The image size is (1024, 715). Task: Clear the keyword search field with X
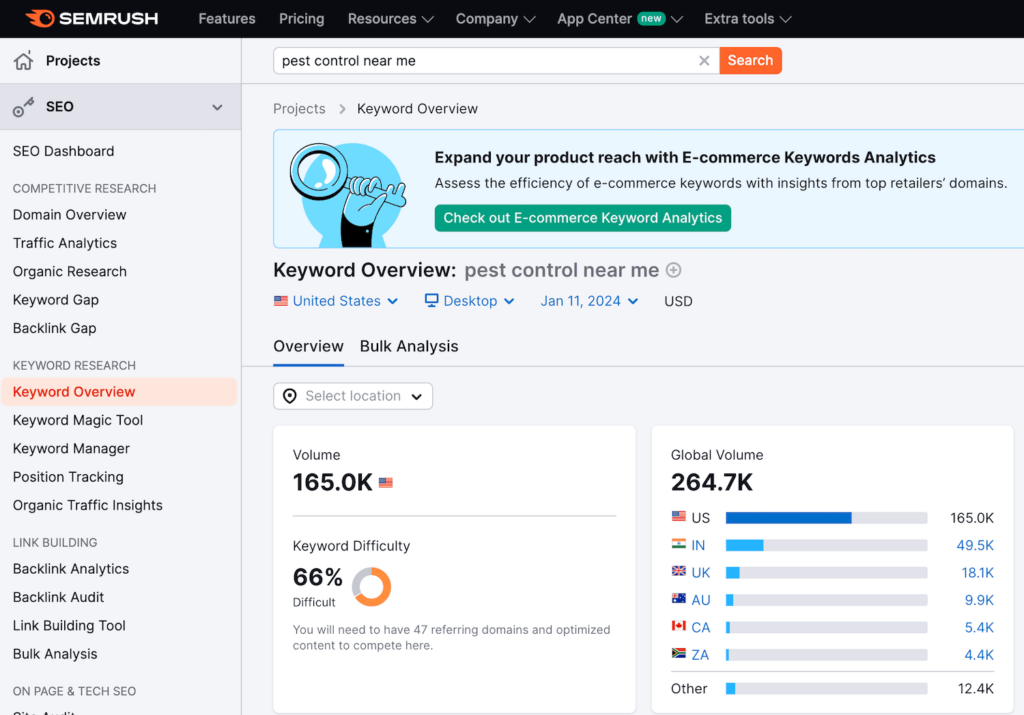click(704, 61)
